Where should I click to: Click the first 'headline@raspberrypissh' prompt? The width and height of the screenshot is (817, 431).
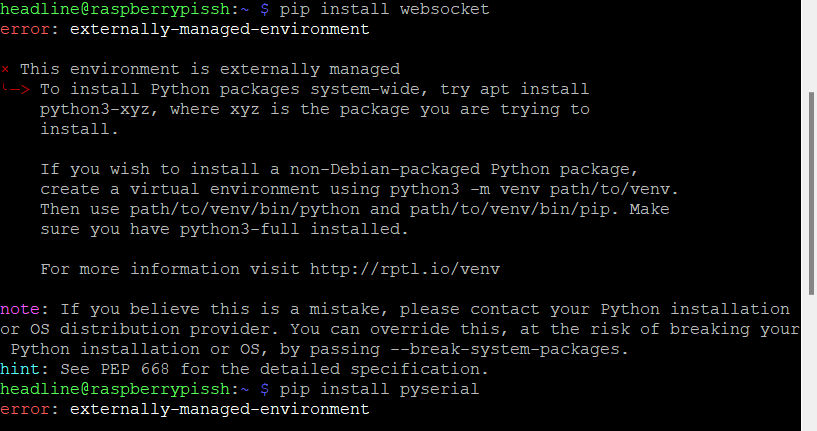115,9
